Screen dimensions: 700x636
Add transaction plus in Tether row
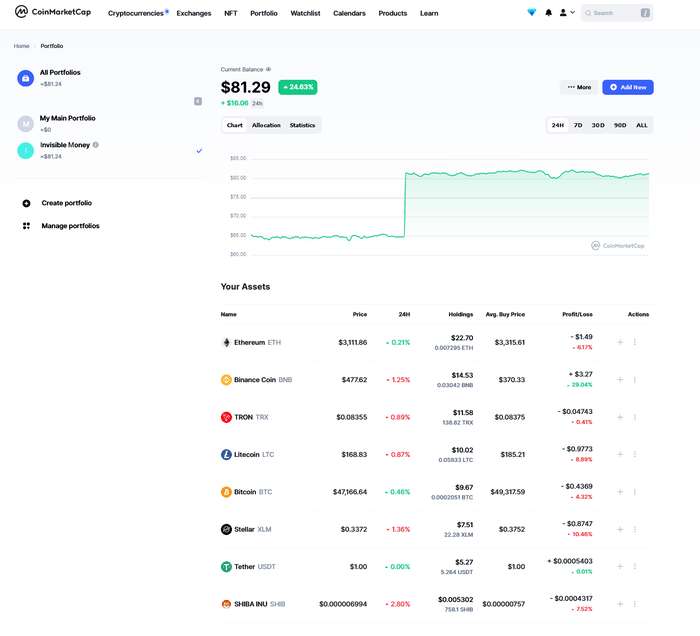click(x=620, y=567)
